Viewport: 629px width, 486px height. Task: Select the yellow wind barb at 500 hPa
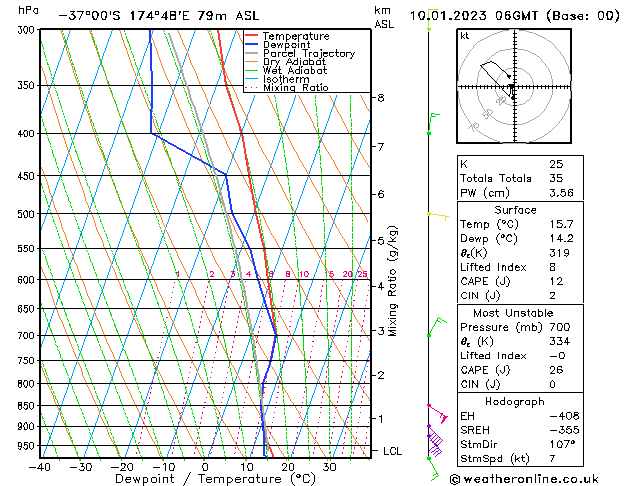pyautogui.click(x=438, y=216)
